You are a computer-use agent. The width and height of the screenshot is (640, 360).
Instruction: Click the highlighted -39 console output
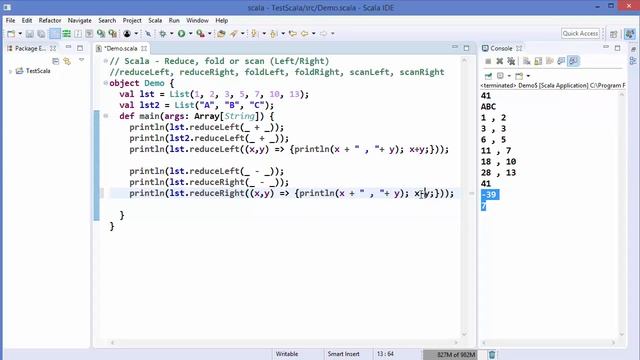[490, 195]
